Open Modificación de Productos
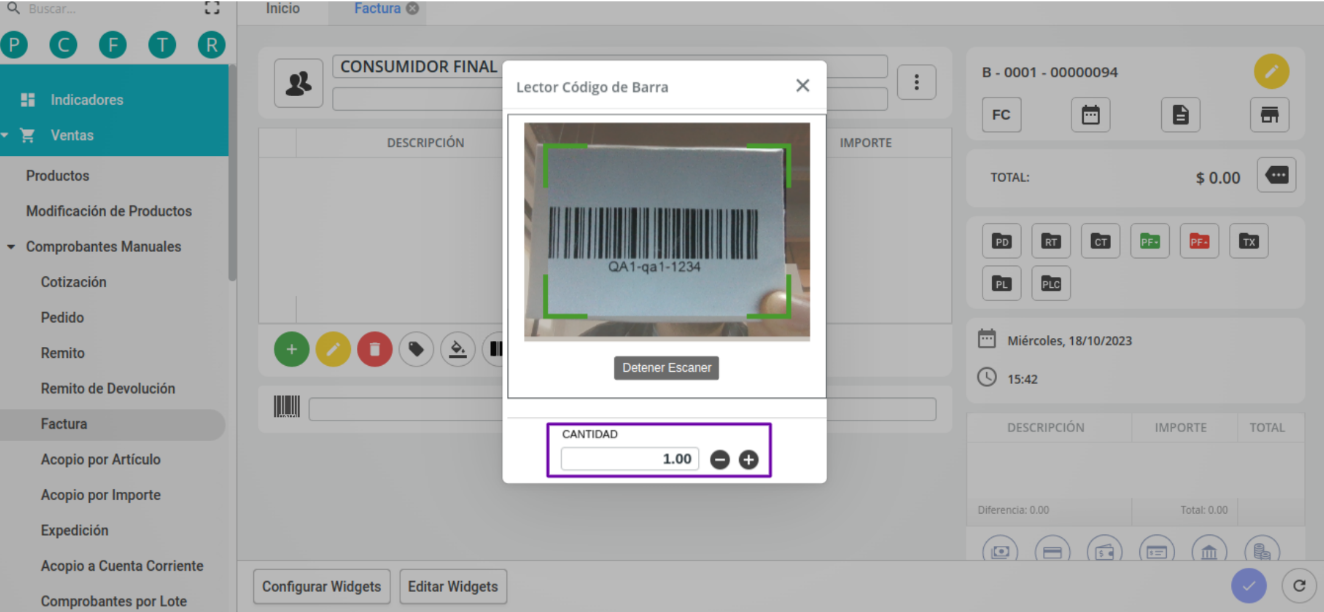The height and width of the screenshot is (612, 1324). tap(109, 211)
